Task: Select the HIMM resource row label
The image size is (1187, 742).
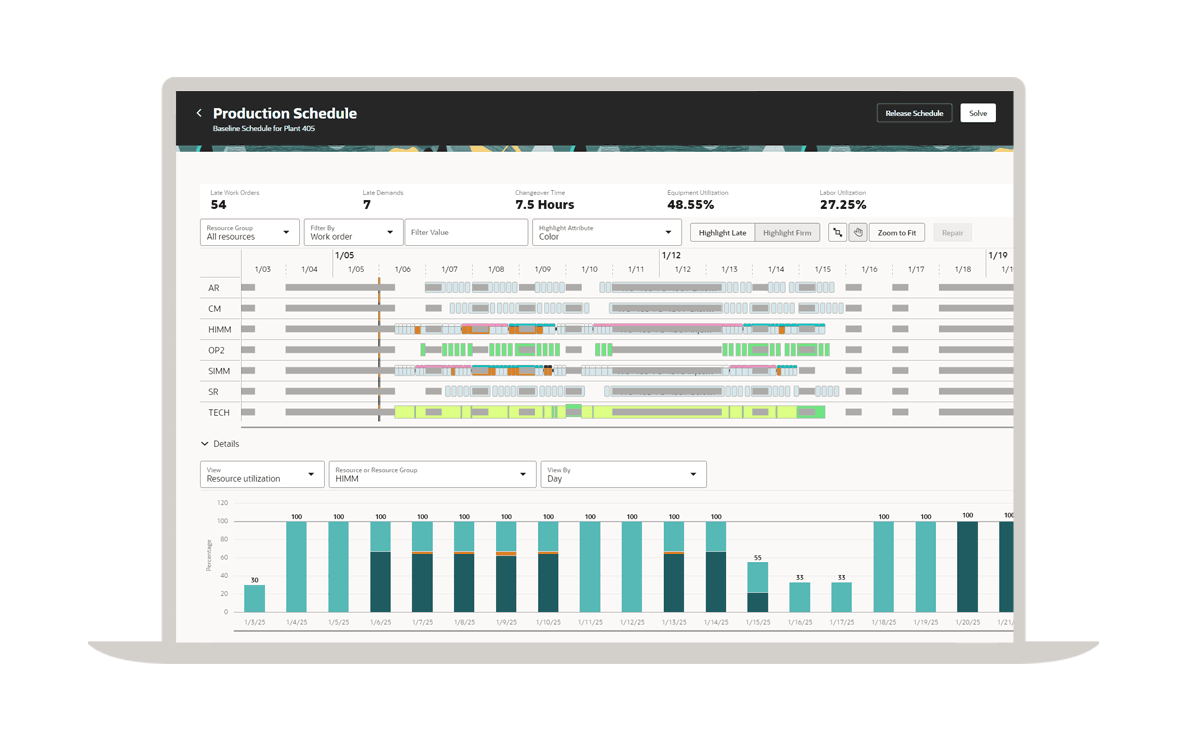Action: point(219,330)
